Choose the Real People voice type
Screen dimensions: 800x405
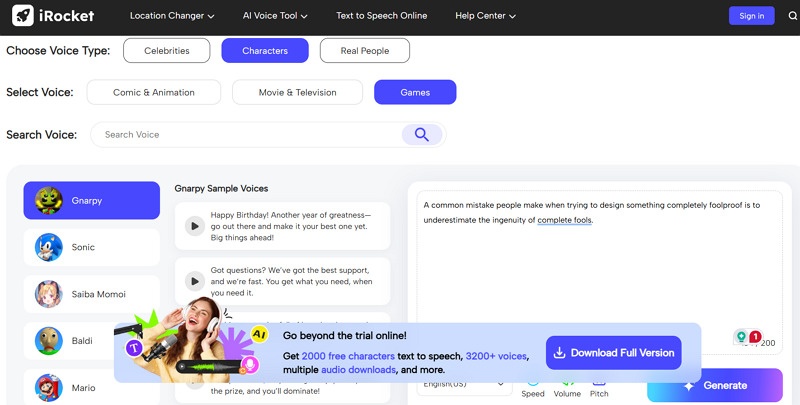coord(365,50)
